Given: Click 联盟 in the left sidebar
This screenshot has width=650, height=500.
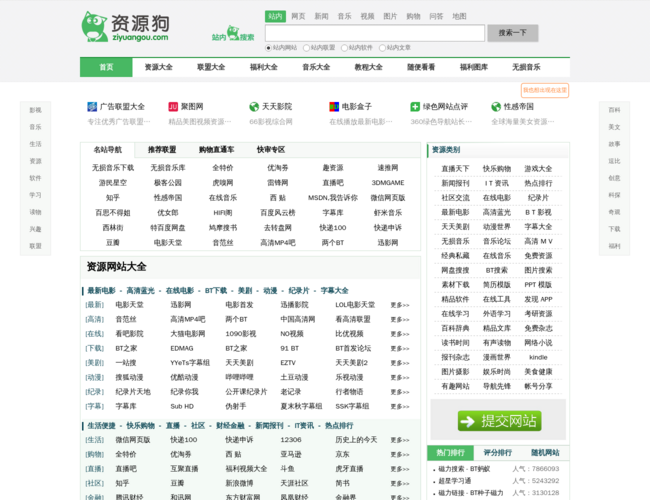Looking at the screenshot, I should tap(35, 246).
